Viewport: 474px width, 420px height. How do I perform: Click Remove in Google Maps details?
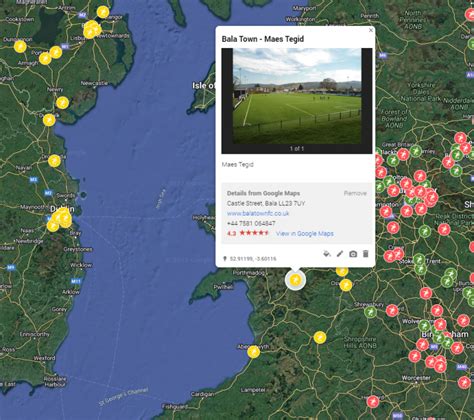pos(355,193)
